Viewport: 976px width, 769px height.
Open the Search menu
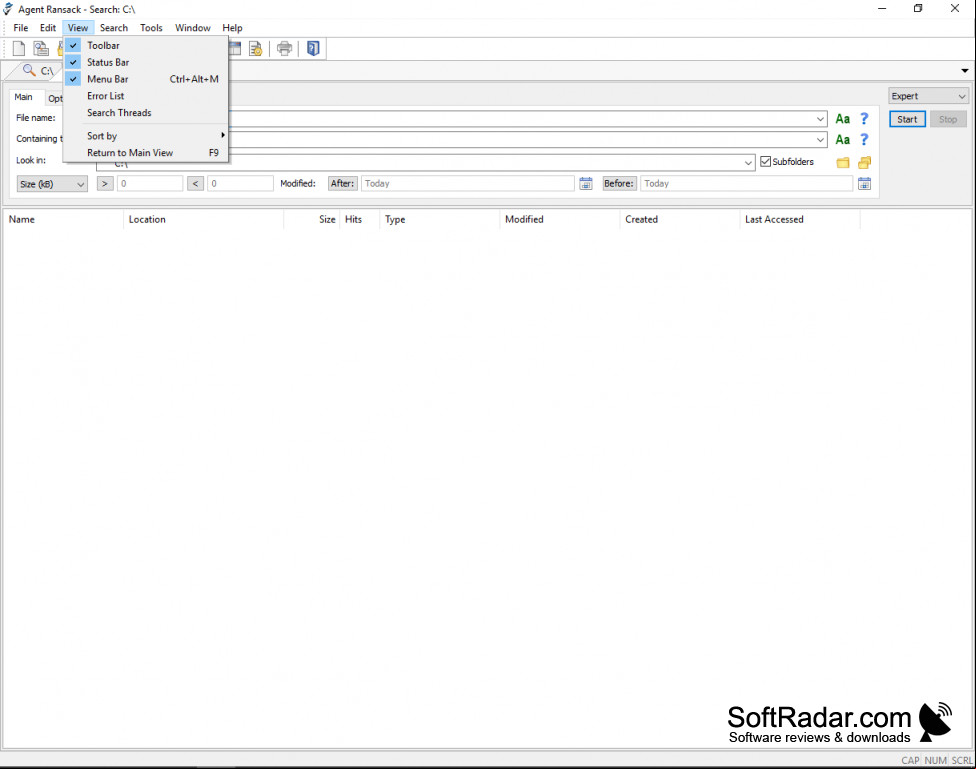(114, 28)
